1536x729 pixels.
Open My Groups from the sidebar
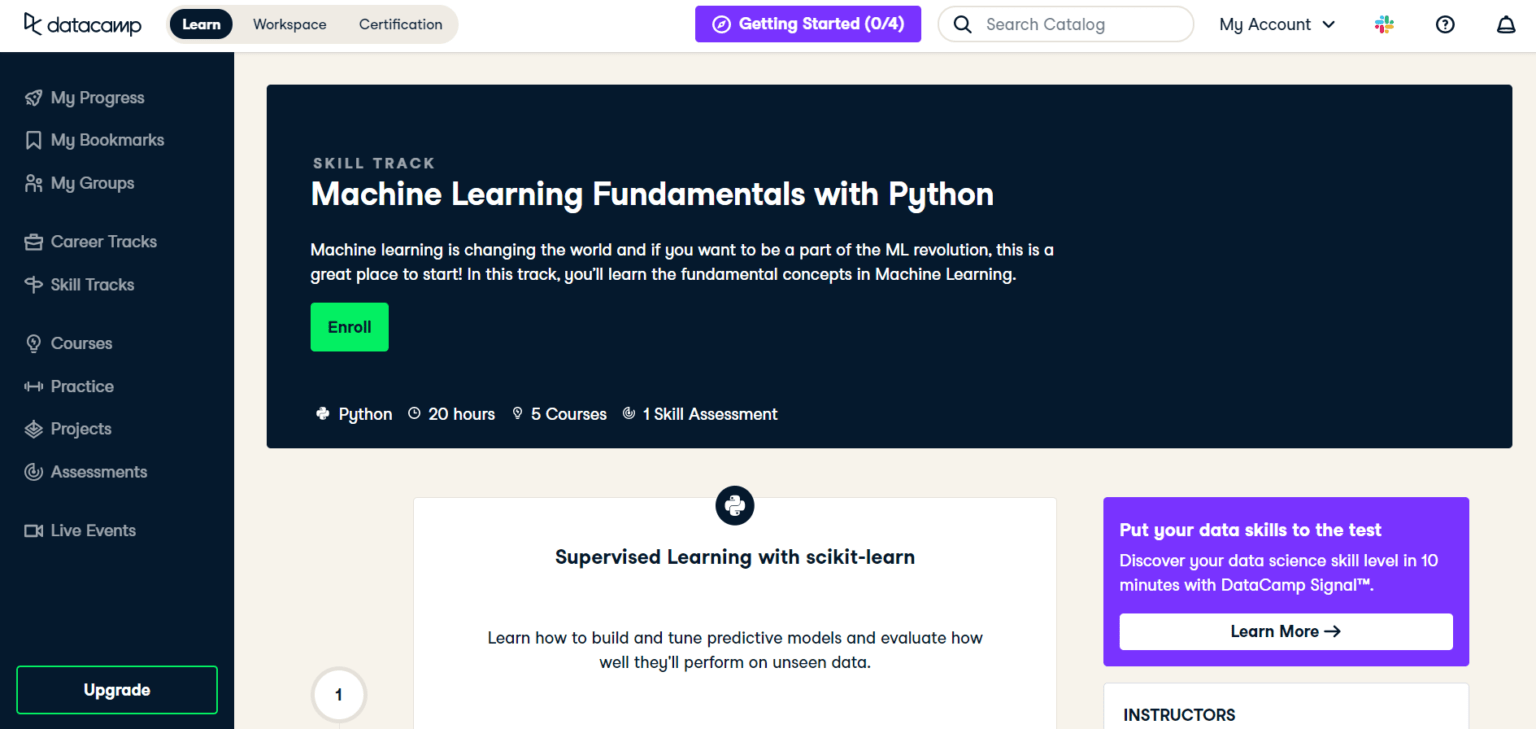coord(92,183)
